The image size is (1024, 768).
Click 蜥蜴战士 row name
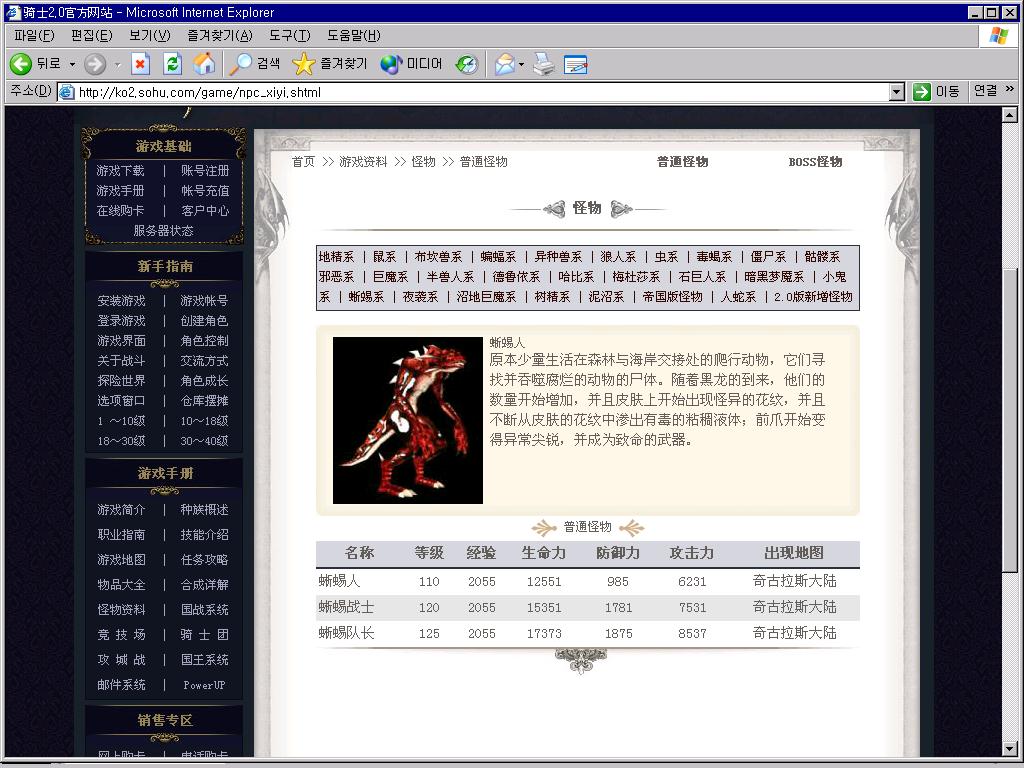click(346, 607)
